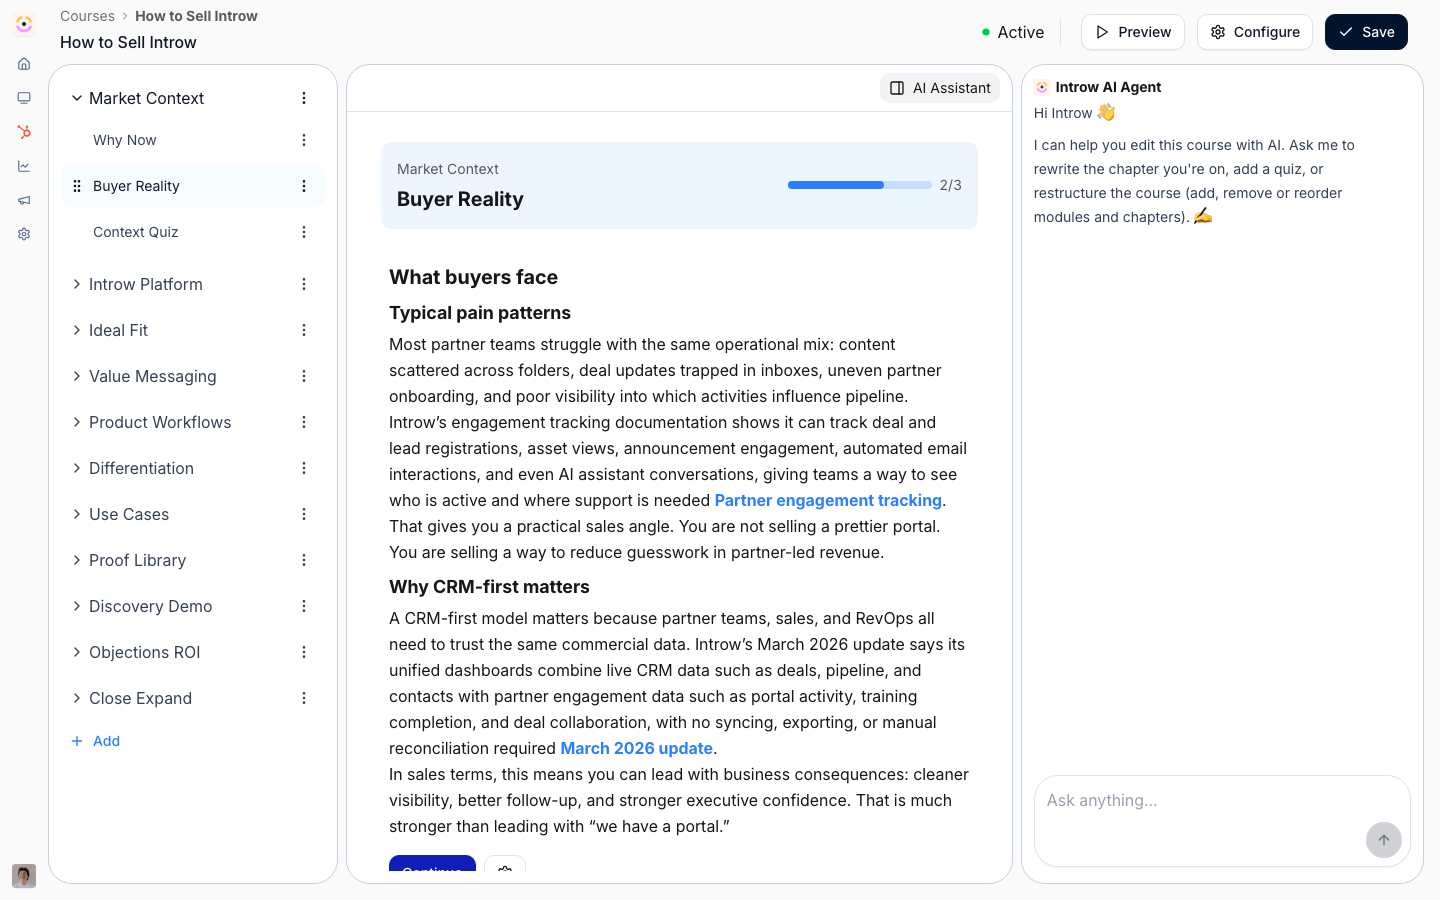Viewport: 1440px width, 900px height.
Task: Select the Why Now chapter
Action: (125, 140)
